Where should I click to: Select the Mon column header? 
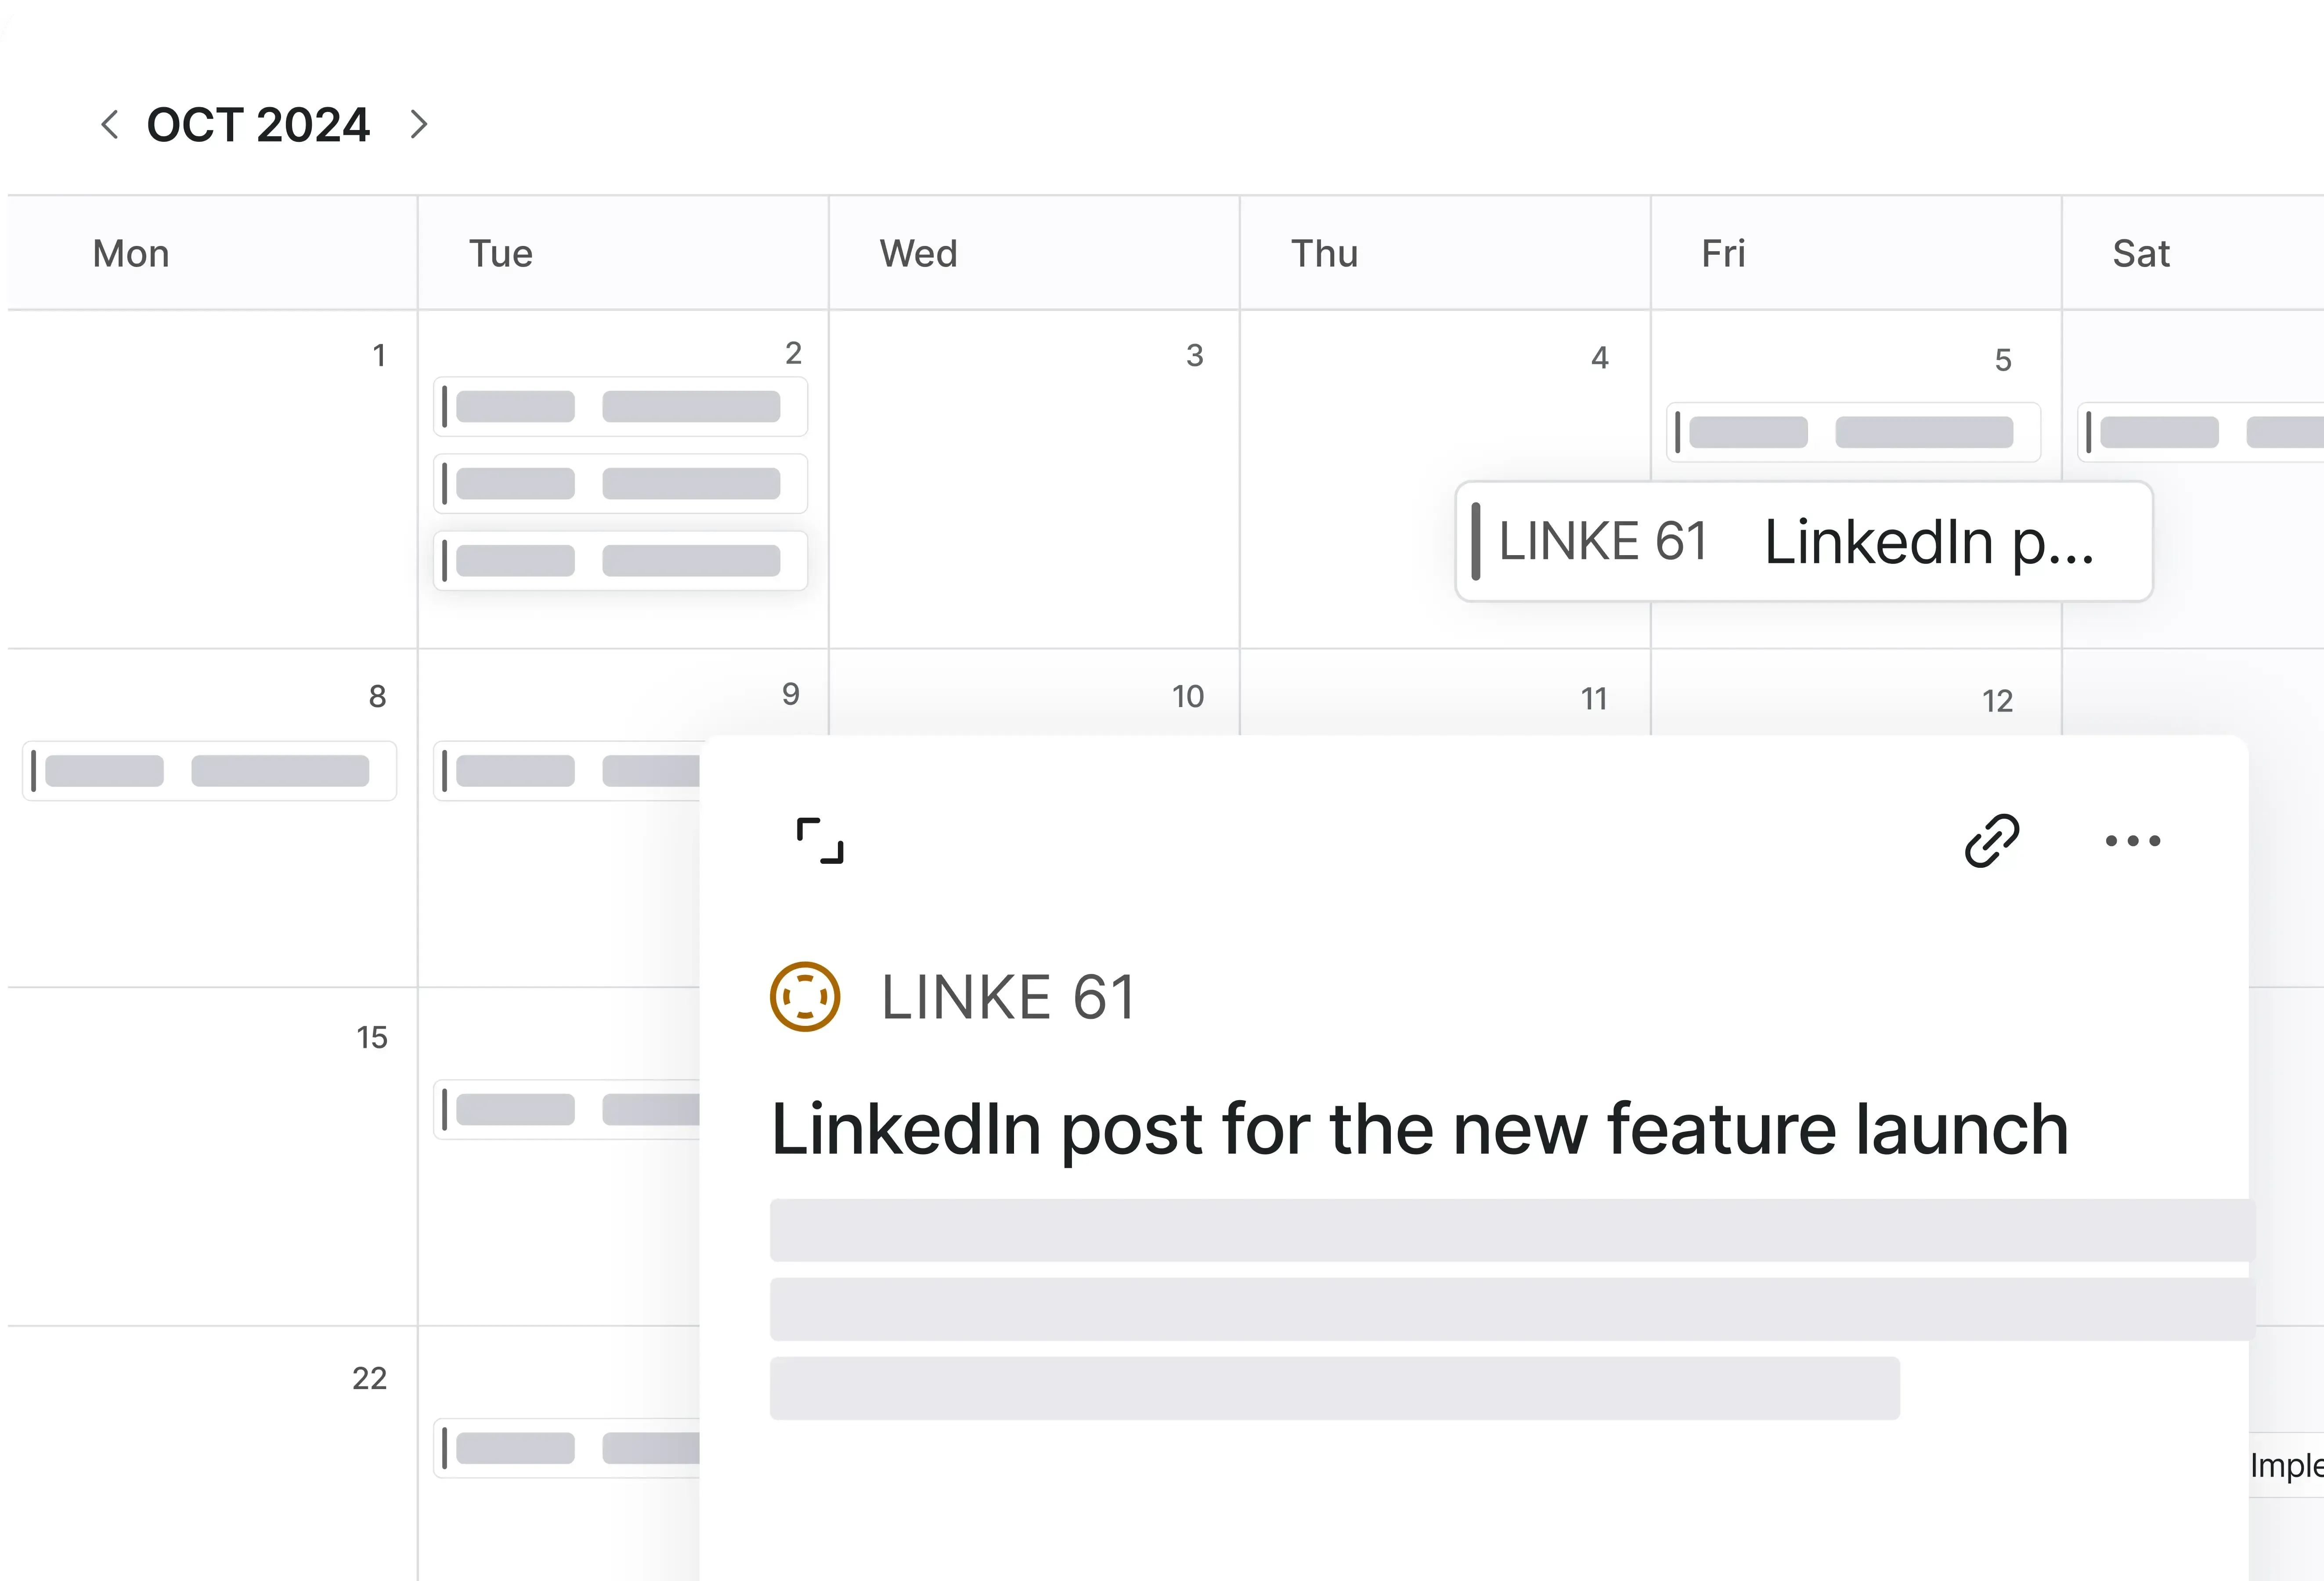pos(131,254)
